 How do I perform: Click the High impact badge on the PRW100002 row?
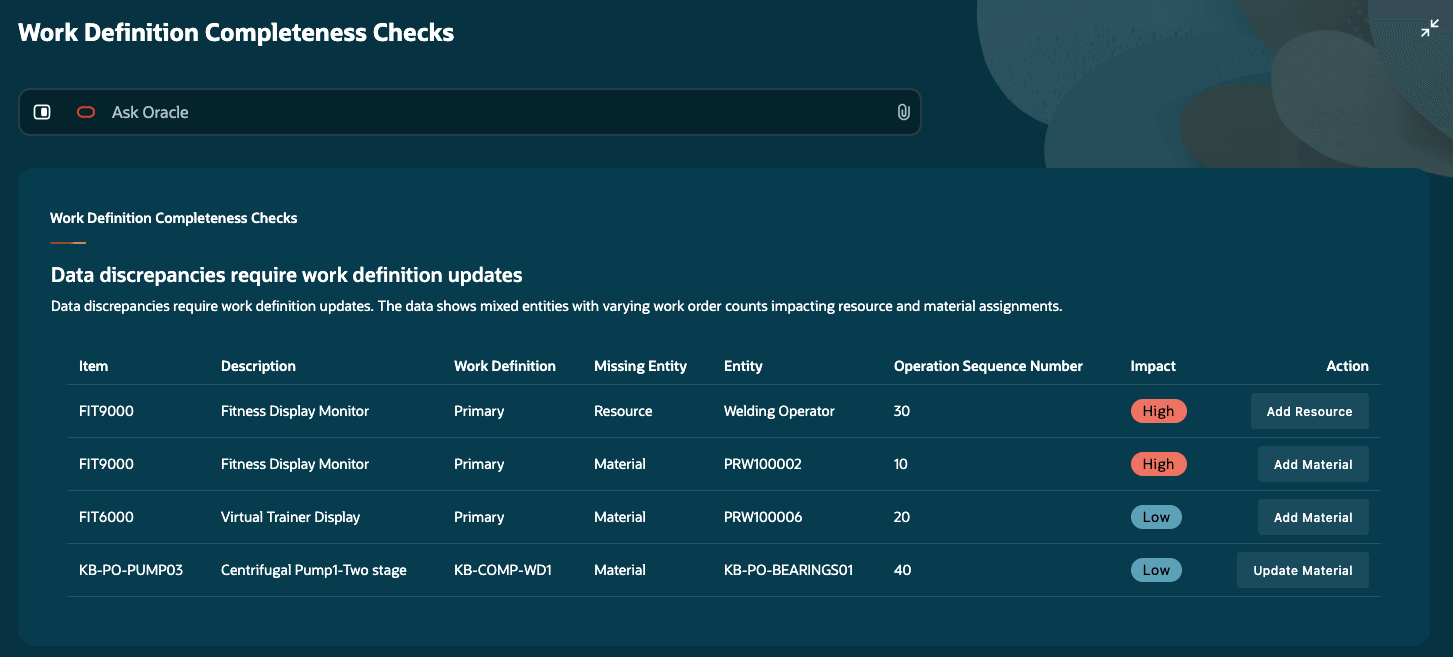pyautogui.click(x=1158, y=464)
